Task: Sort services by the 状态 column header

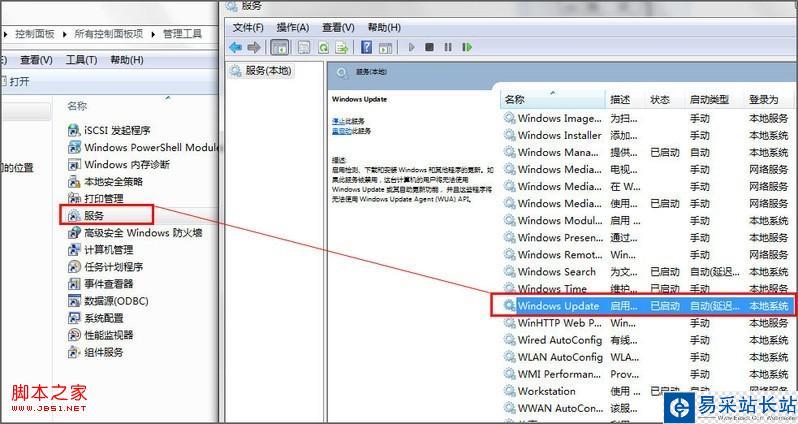Action: click(x=665, y=99)
